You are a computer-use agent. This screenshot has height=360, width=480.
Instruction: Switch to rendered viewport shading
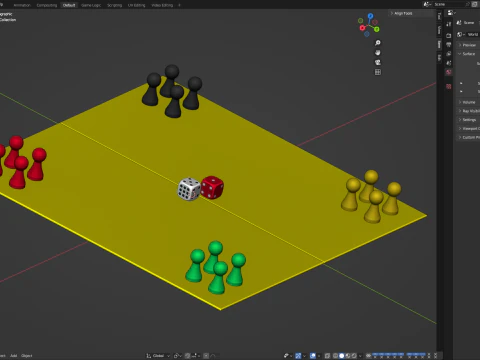pyautogui.click(x=354, y=356)
